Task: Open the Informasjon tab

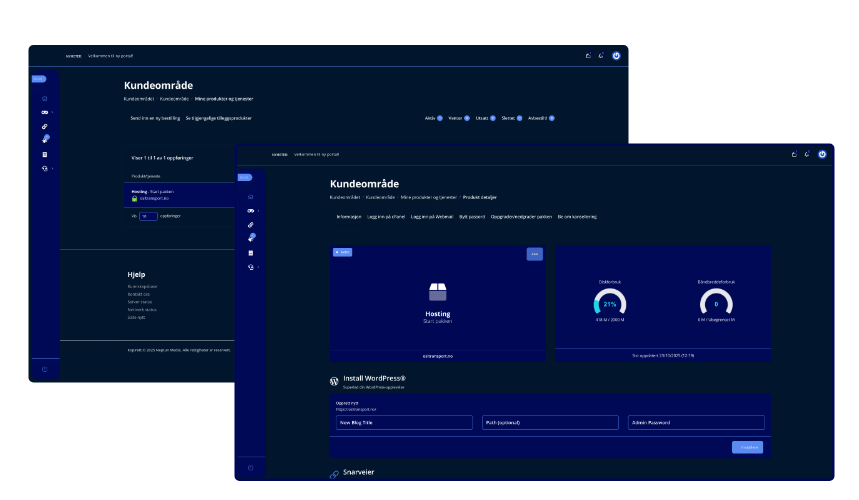Action: pos(348,216)
